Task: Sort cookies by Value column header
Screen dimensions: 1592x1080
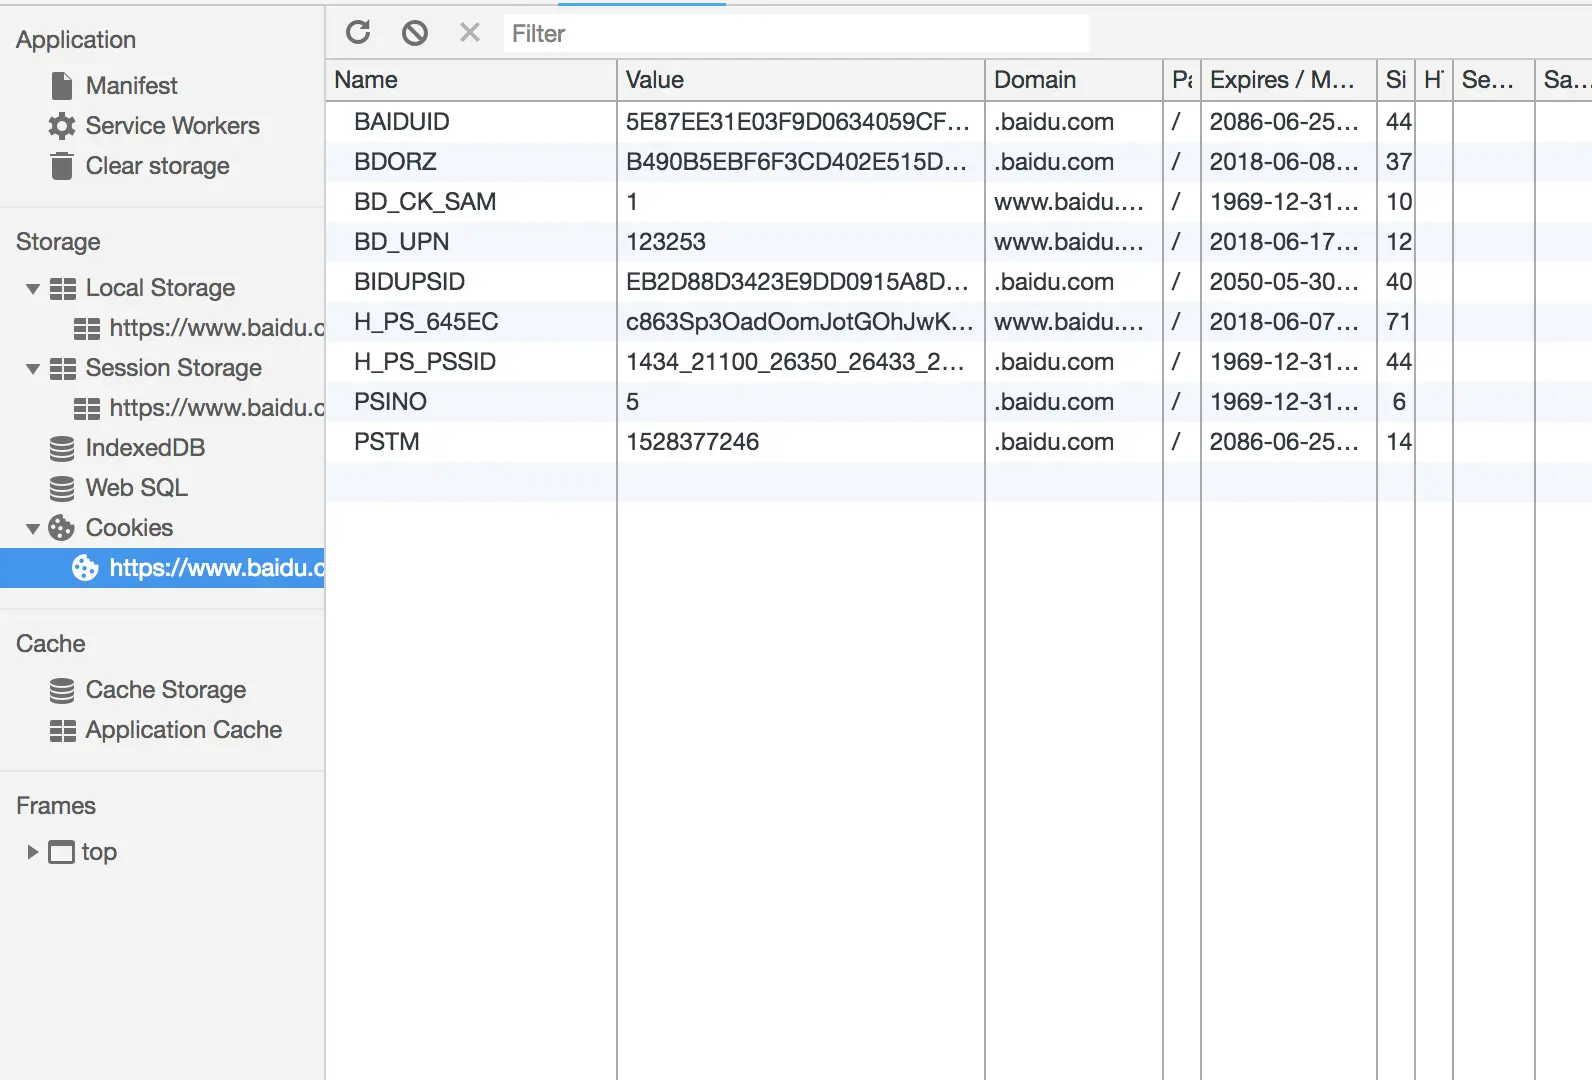Action: [801, 80]
